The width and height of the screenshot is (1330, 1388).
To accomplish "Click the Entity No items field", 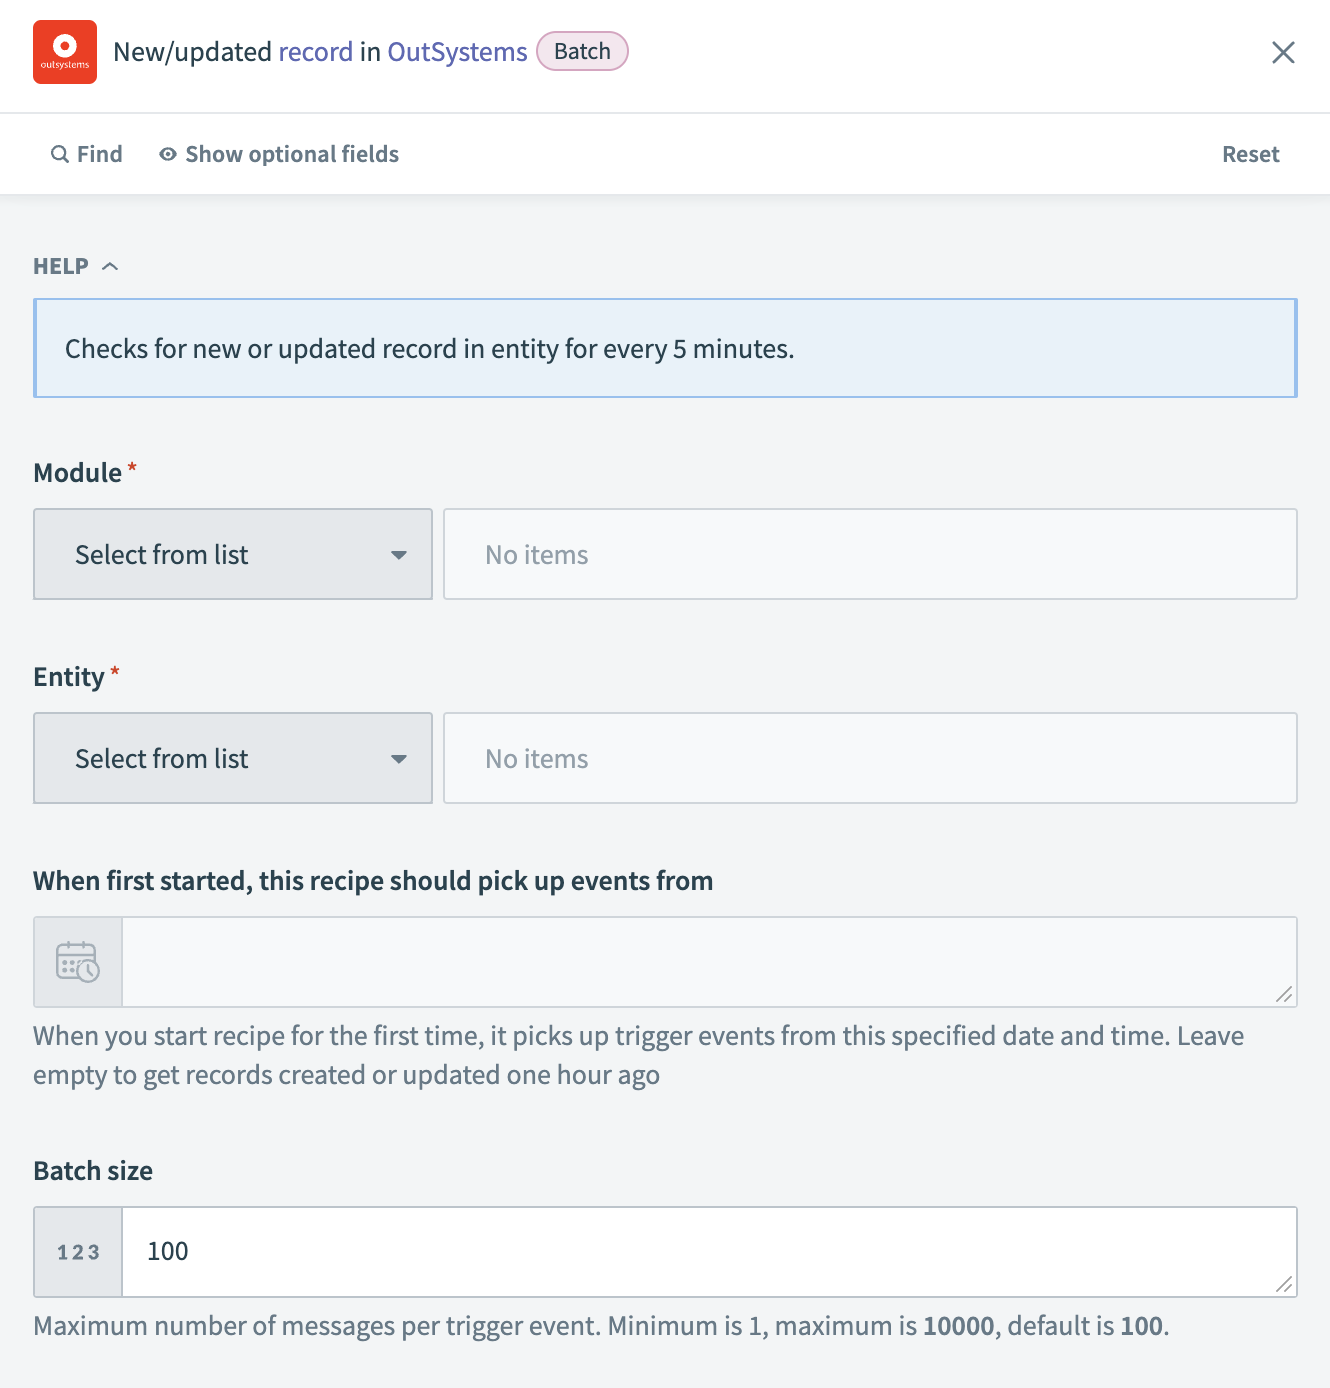I will point(870,759).
